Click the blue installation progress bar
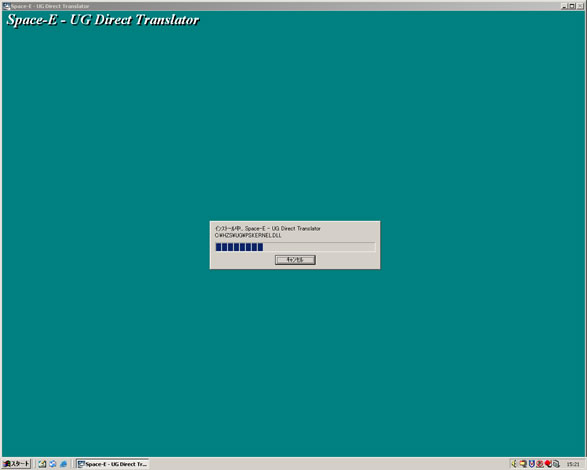 295,247
